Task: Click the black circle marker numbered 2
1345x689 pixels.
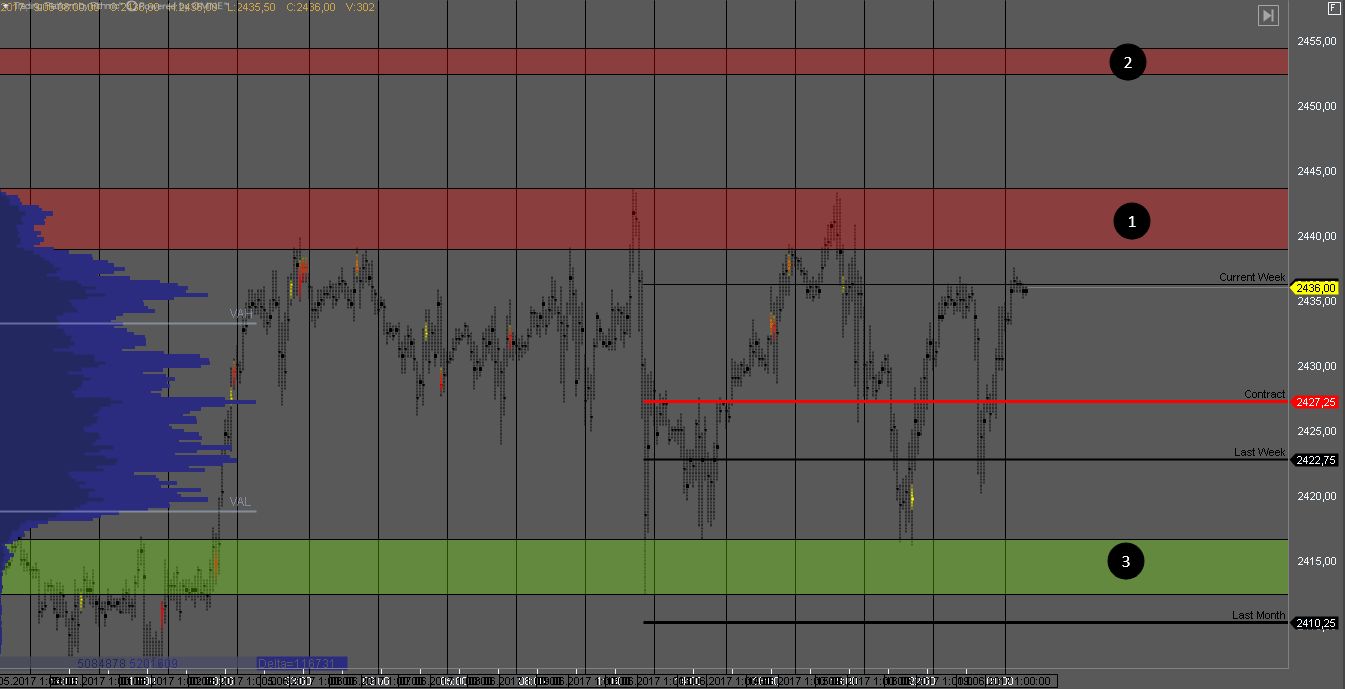Action: click(1127, 62)
